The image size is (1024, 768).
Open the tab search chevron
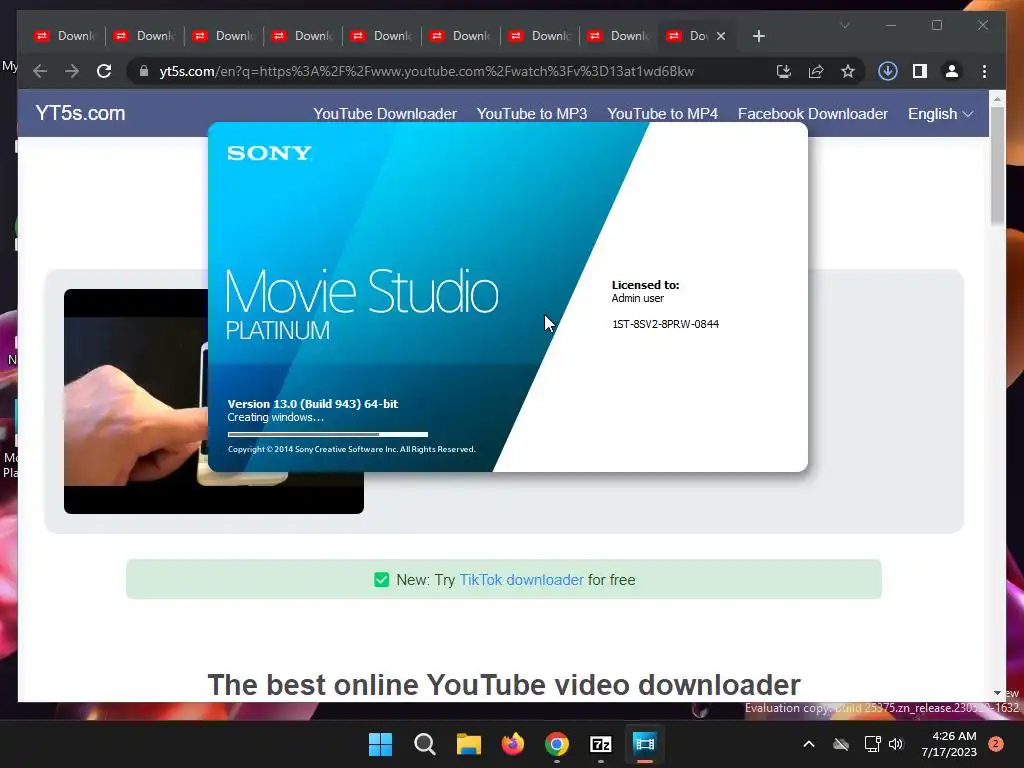point(844,25)
